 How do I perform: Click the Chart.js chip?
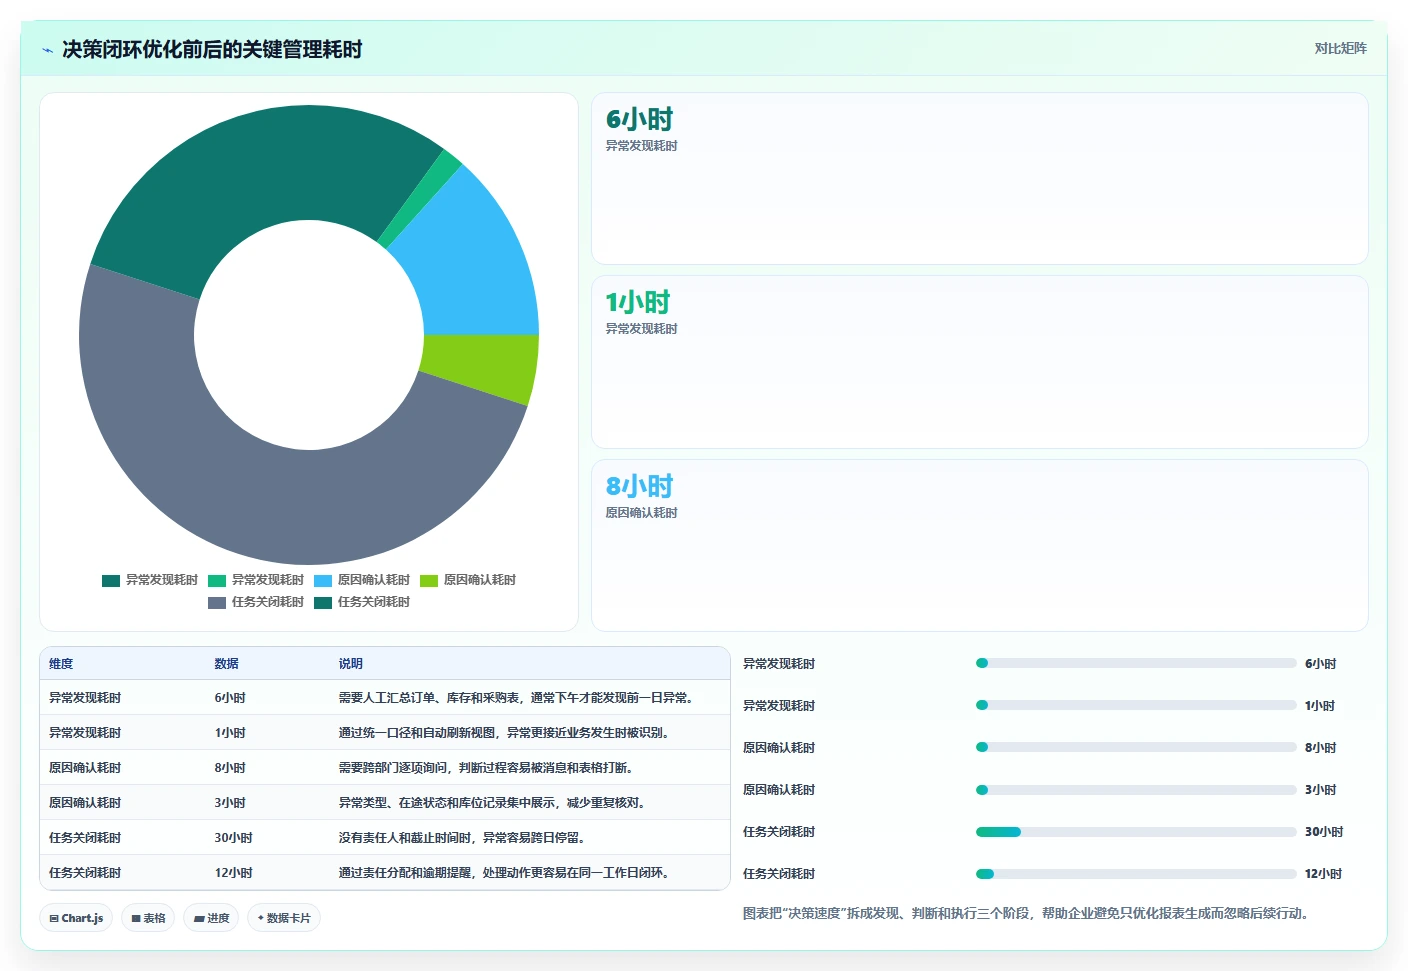click(76, 918)
